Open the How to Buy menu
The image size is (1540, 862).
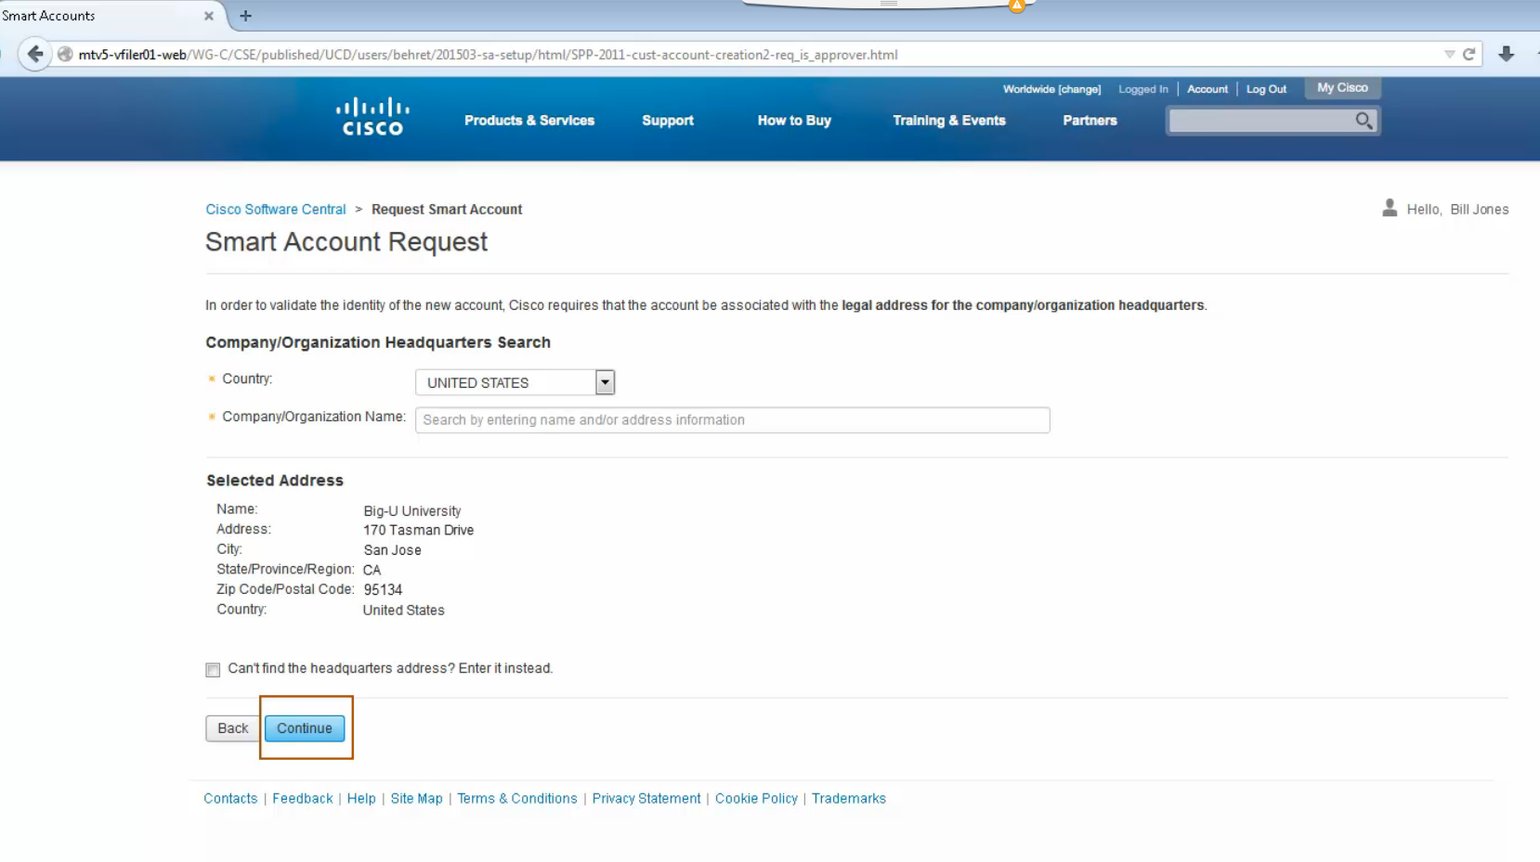793,120
